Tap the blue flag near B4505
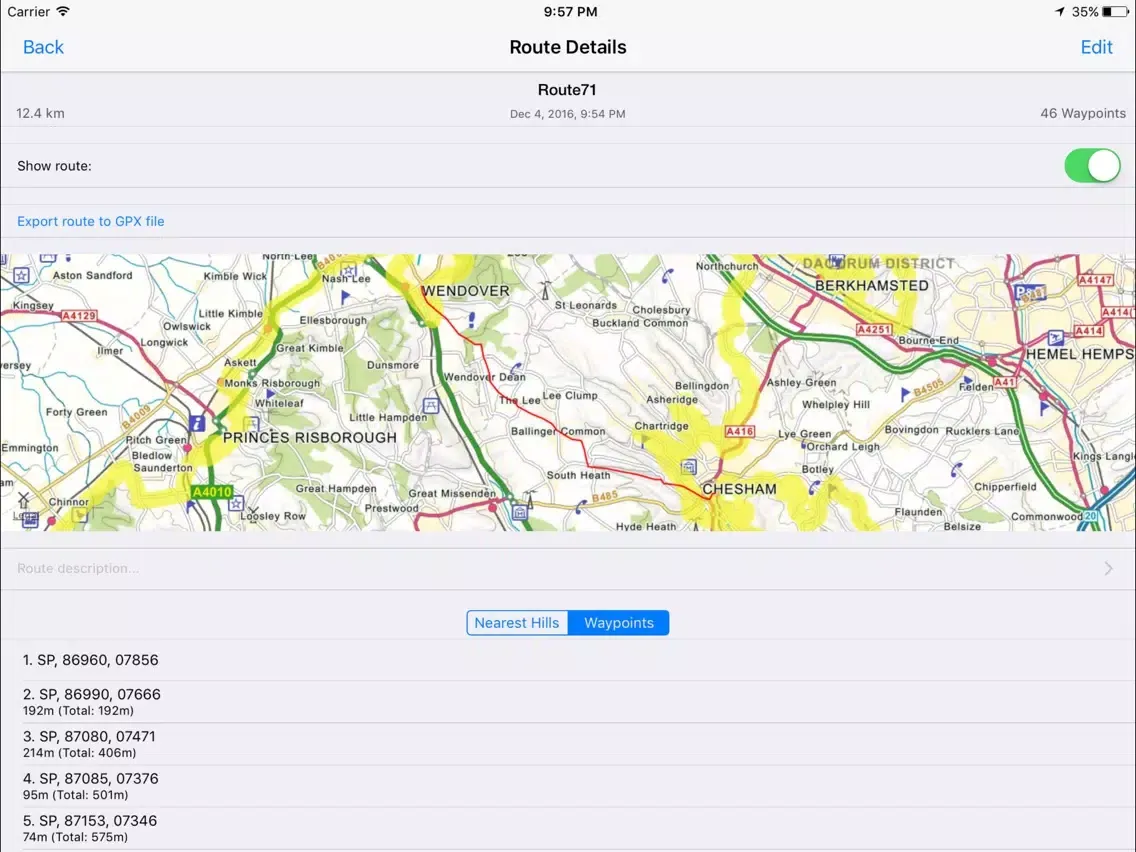 pyautogui.click(x=906, y=394)
